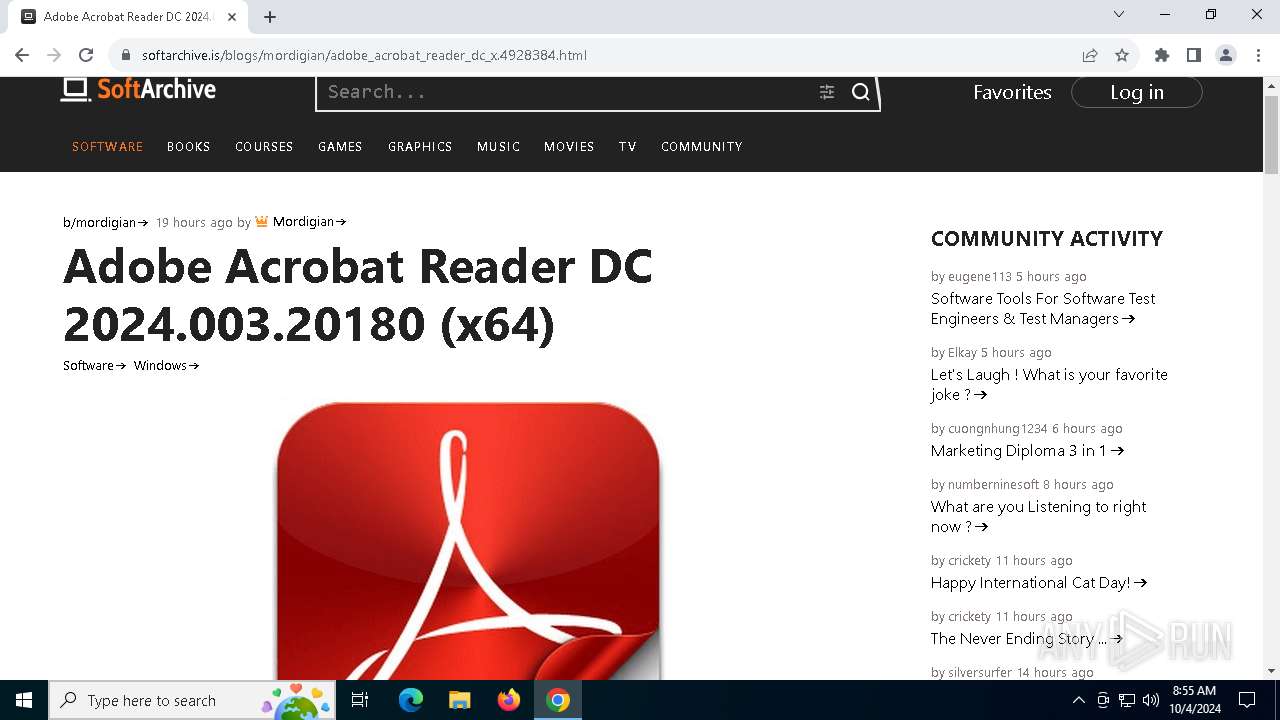Open the GRAPHICS category
The height and width of the screenshot is (720, 1280).
[x=420, y=146]
